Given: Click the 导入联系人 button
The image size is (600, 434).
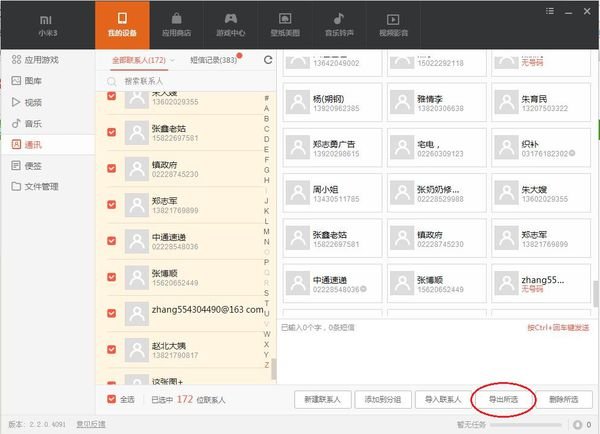Looking at the screenshot, I should (443, 400).
